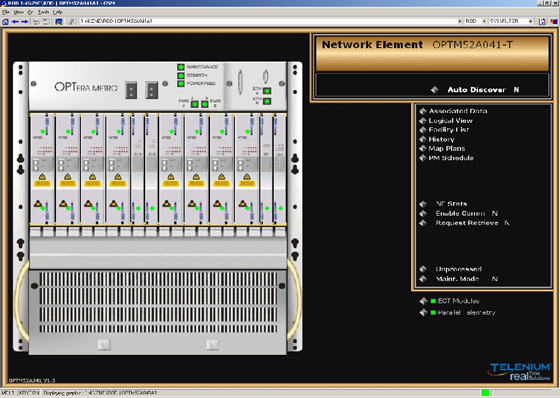This screenshot has width=560, height=398.
Task: Open Map Plans
Action: pyautogui.click(x=447, y=148)
